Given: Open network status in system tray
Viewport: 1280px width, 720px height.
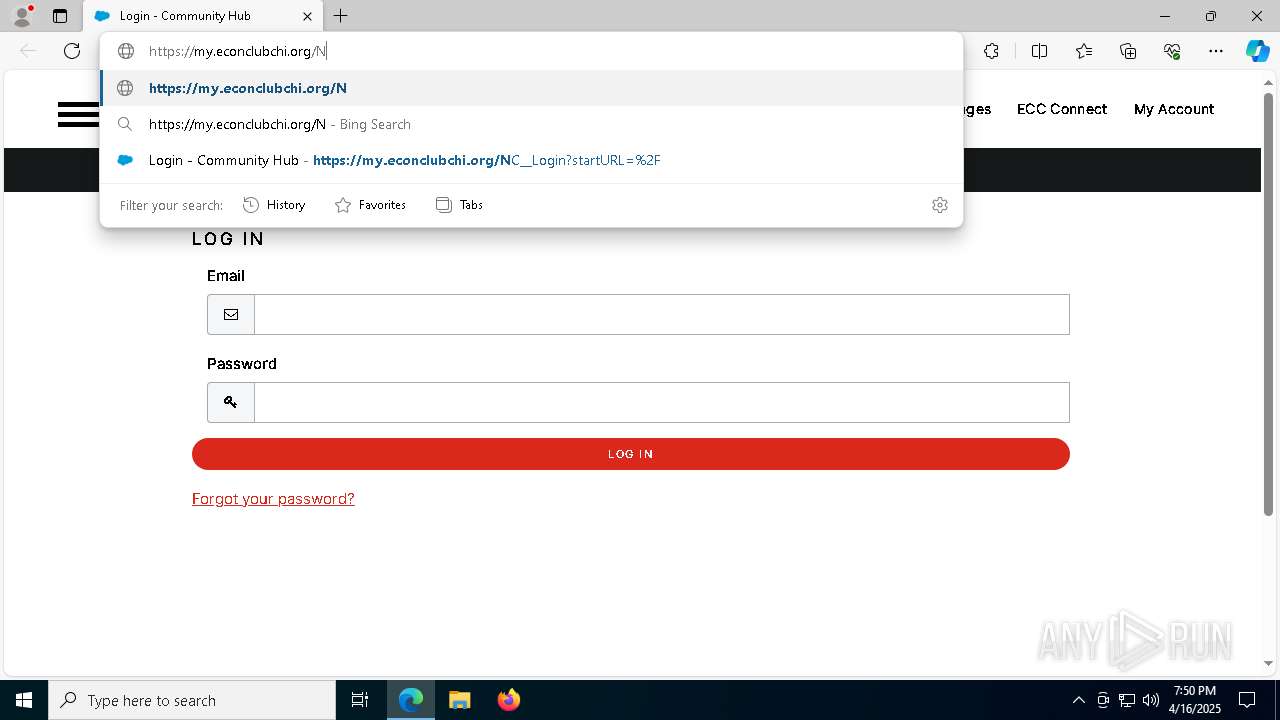Looking at the screenshot, I should coord(1127,700).
